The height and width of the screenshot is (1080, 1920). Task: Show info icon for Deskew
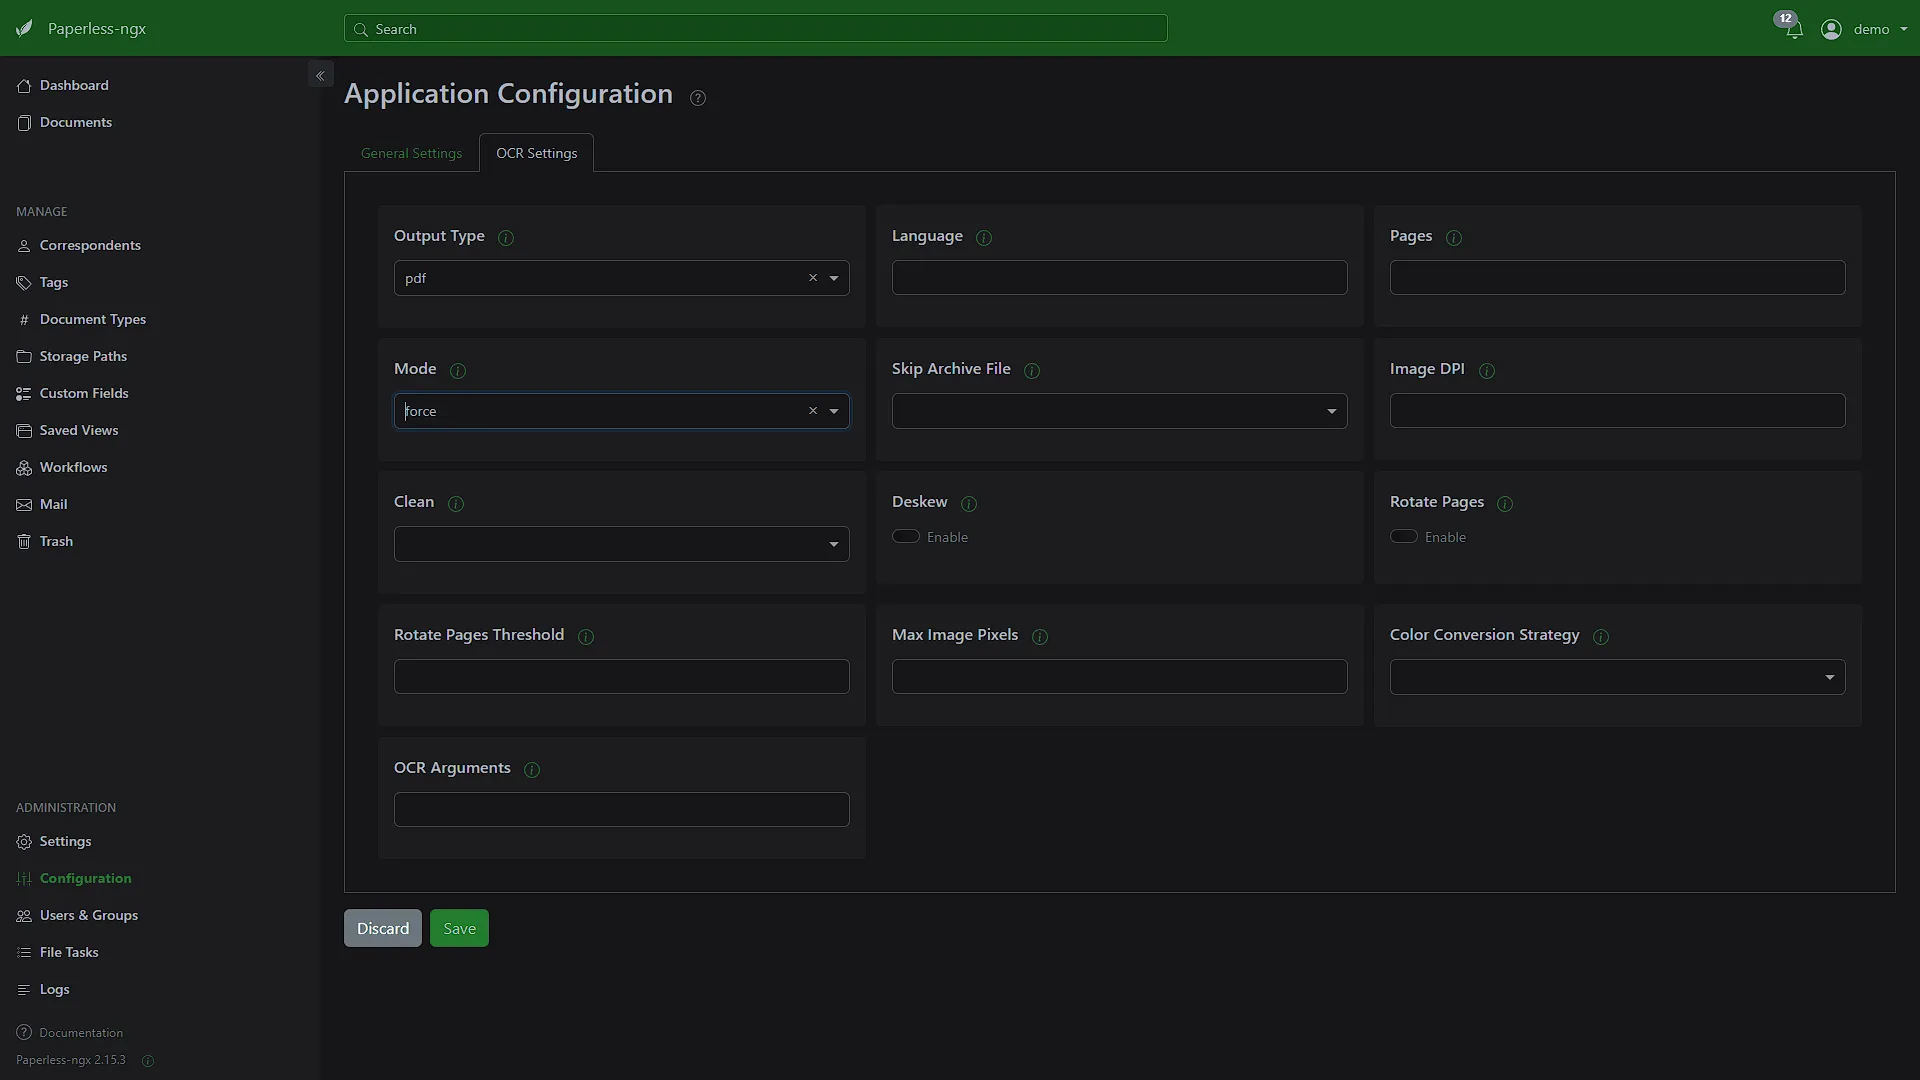point(969,504)
